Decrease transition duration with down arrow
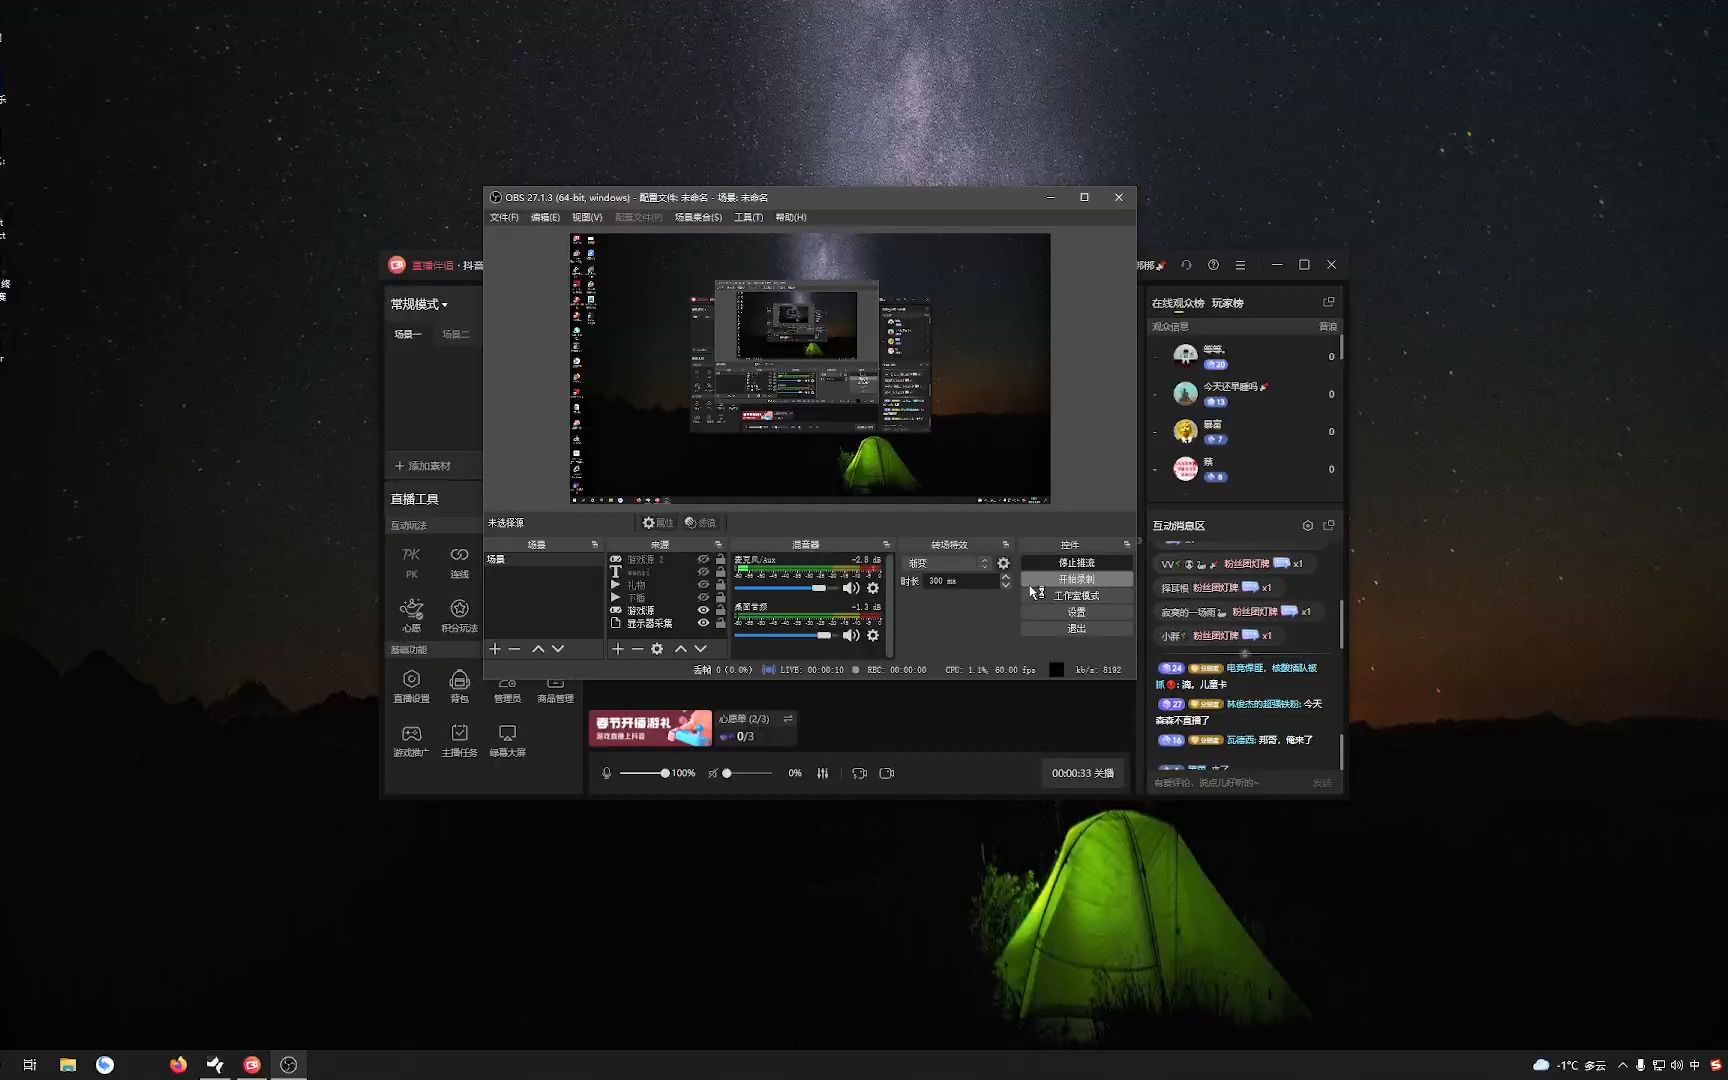This screenshot has height=1080, width=1728. pos(1005,585)
